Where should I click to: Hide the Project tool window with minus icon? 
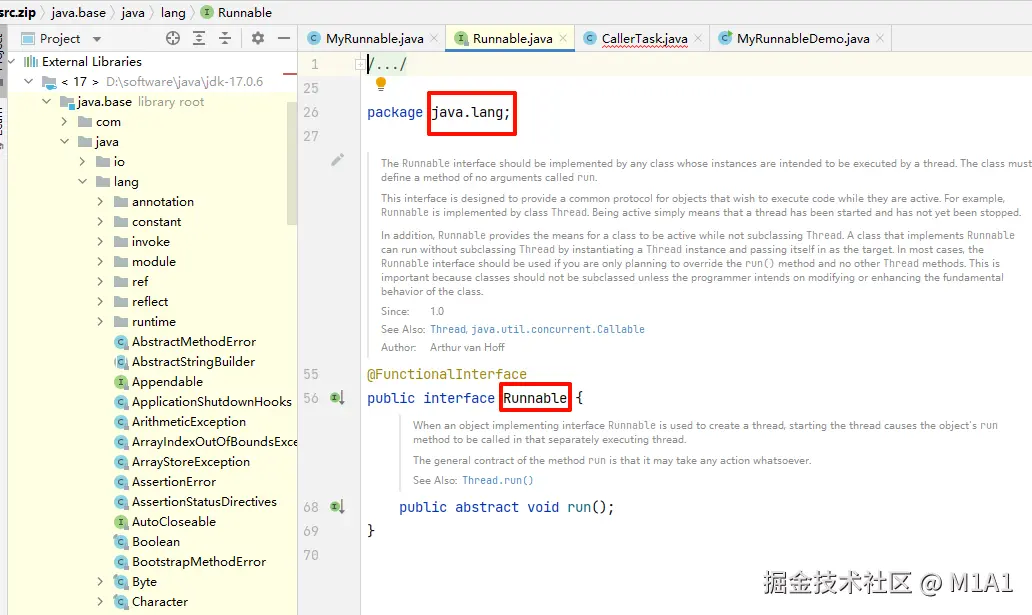(x=284, y=38)
